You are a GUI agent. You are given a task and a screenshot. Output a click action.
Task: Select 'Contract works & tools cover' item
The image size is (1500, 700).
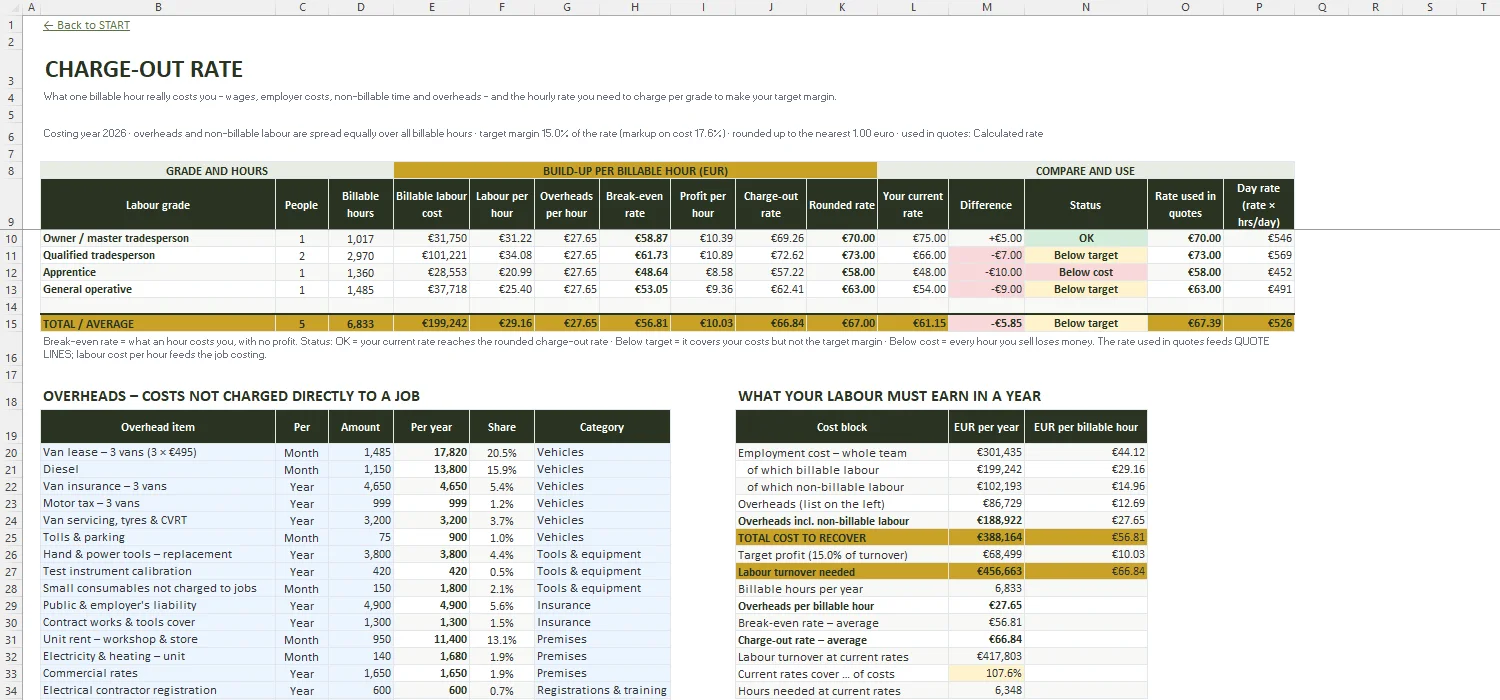[158, 622]
